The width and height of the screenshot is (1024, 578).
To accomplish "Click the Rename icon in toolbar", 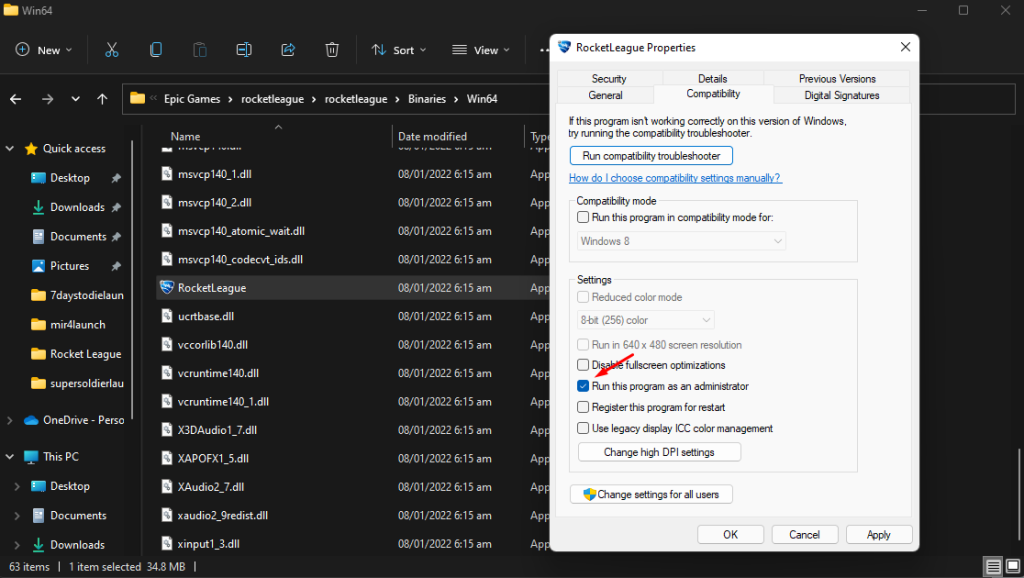I will [244, 50].
